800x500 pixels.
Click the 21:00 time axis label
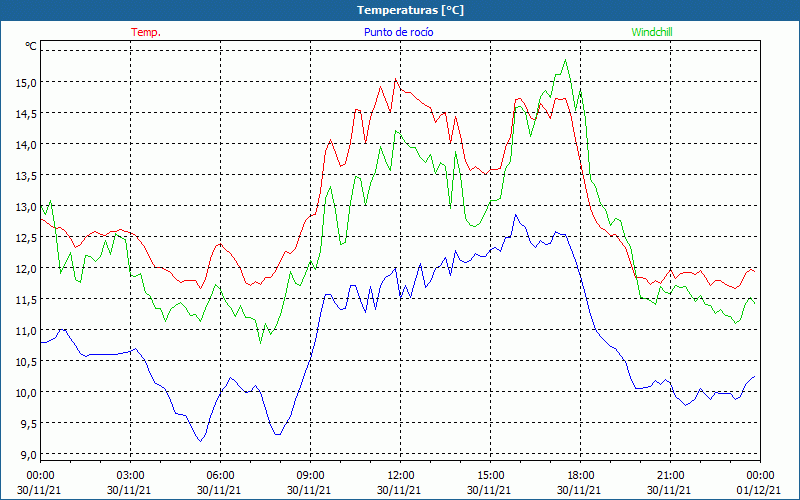[670, 476]
